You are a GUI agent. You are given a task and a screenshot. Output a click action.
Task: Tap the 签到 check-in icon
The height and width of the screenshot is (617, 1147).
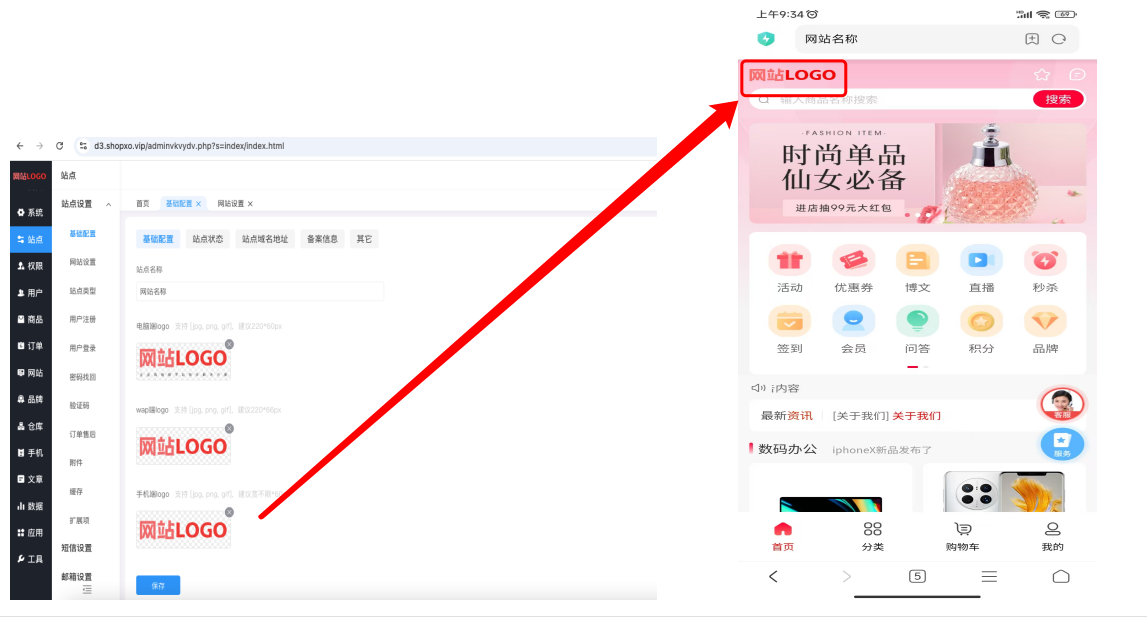coord(789,321)
